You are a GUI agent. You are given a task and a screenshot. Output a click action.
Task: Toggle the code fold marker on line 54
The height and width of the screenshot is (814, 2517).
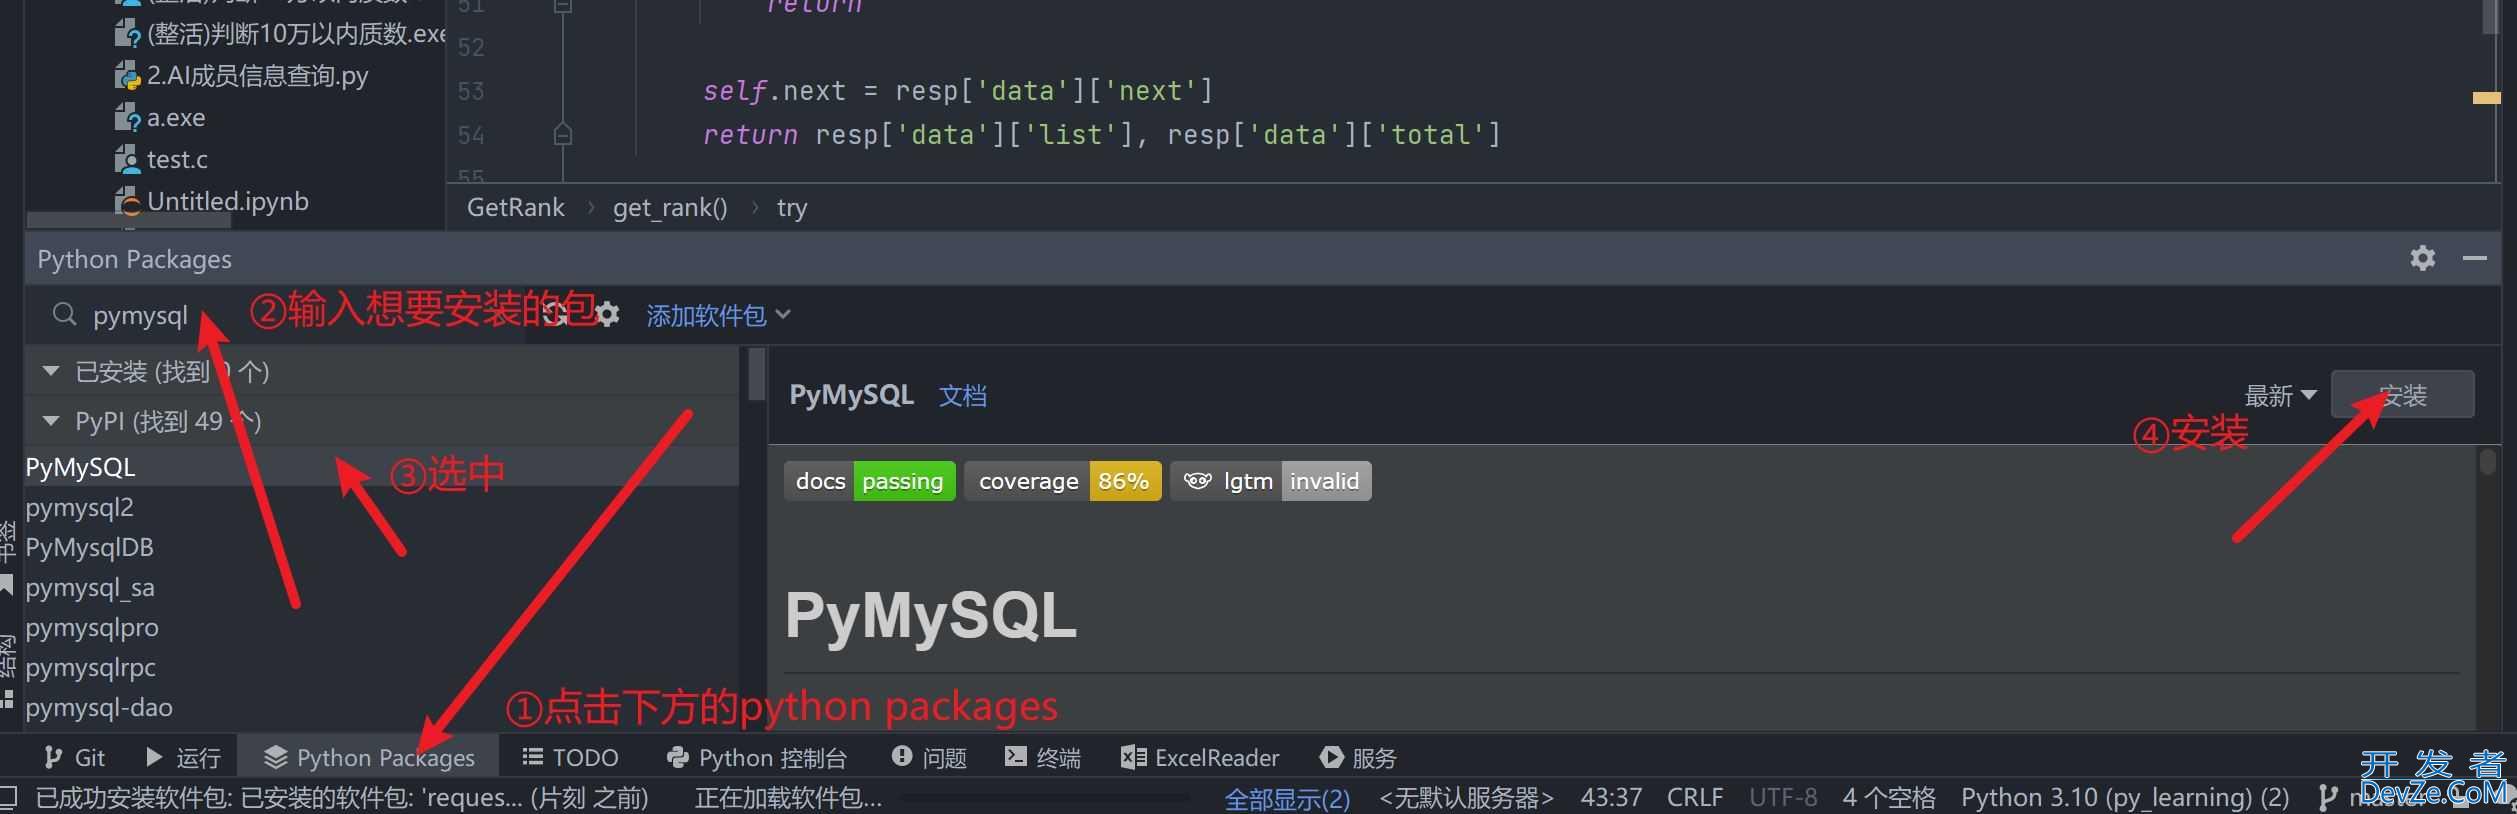click(563, 134)
